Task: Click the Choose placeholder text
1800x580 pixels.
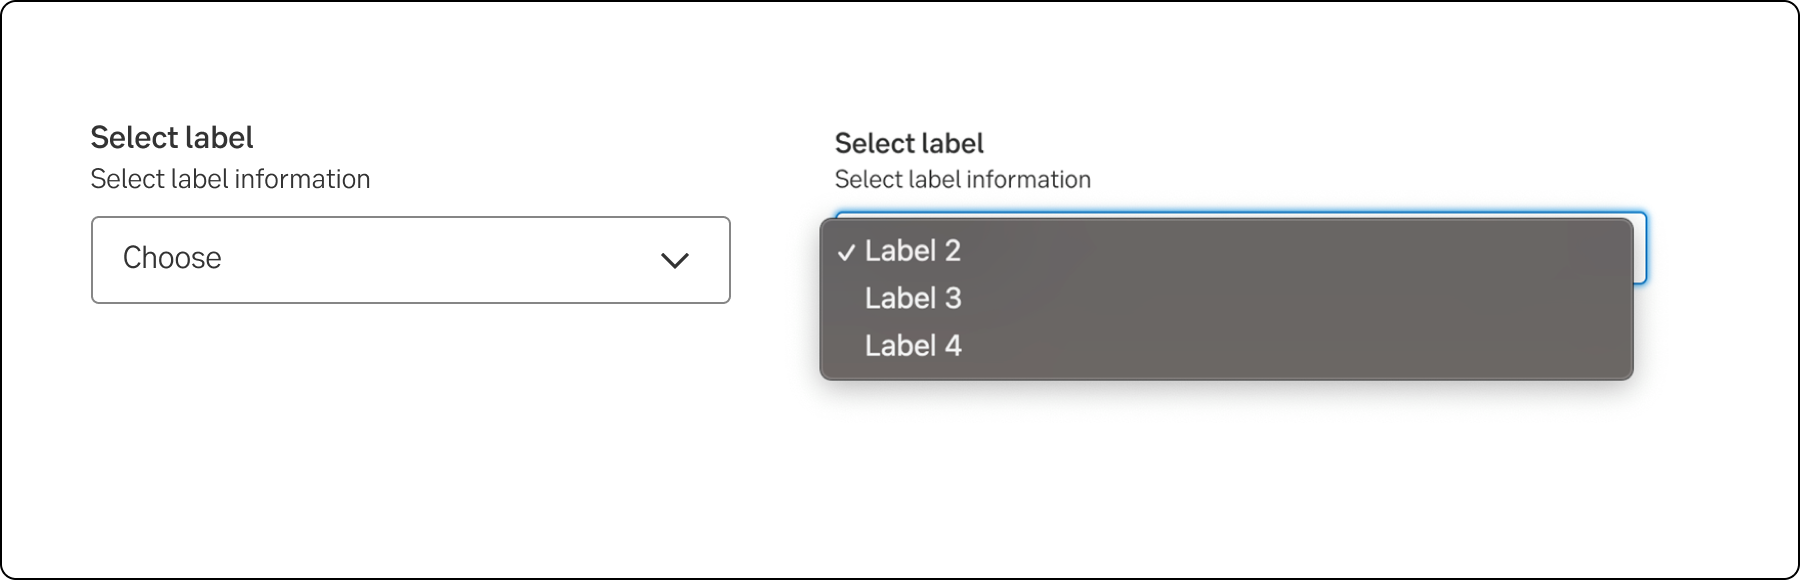Action: tap(172, 259)
